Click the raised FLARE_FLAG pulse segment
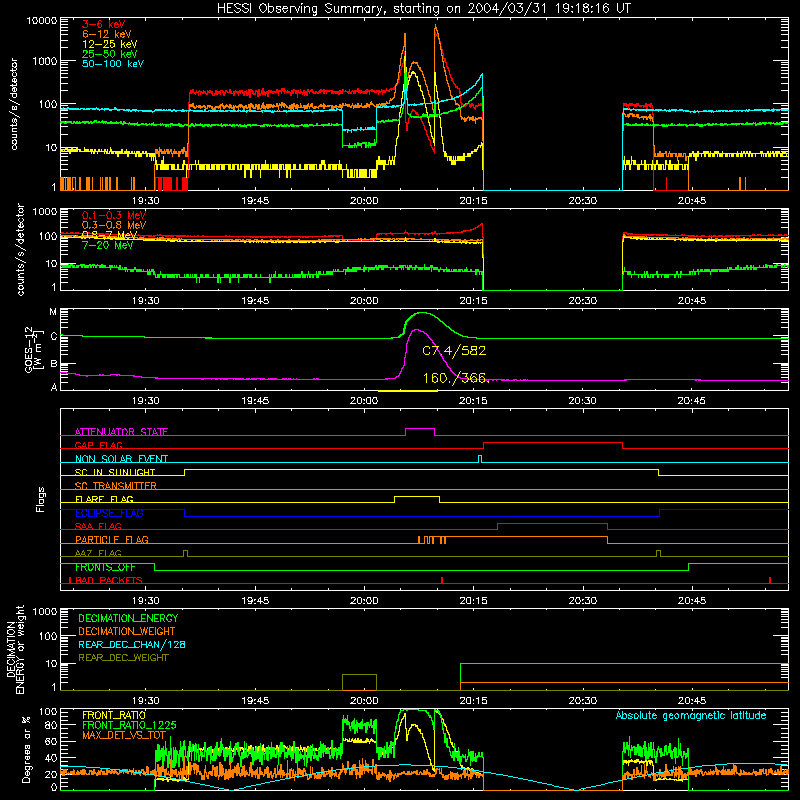800x800 pixels. pyautogui.click(x=417, y=496)
